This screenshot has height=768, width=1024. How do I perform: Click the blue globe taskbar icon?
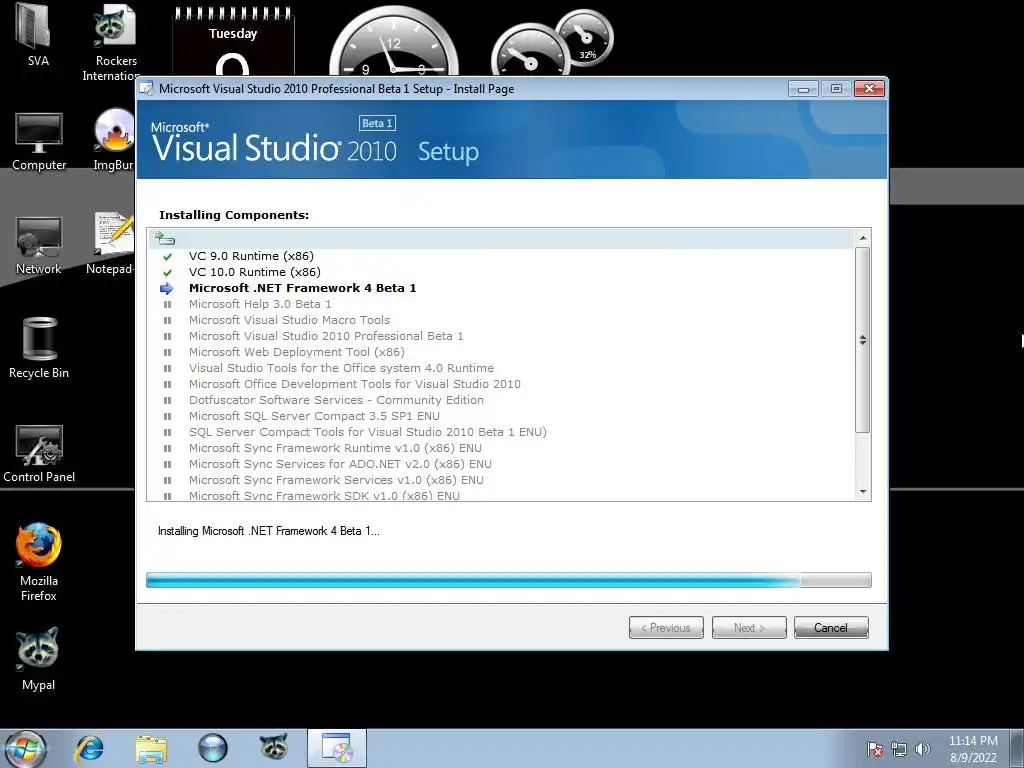click(x=213, y=748)
